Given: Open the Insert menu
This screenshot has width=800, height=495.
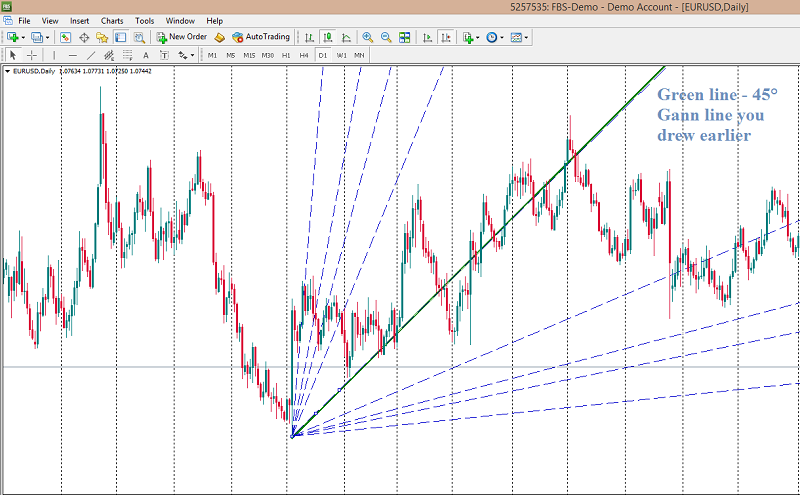Looking at the screenshot, I should [x=79, y=20].
